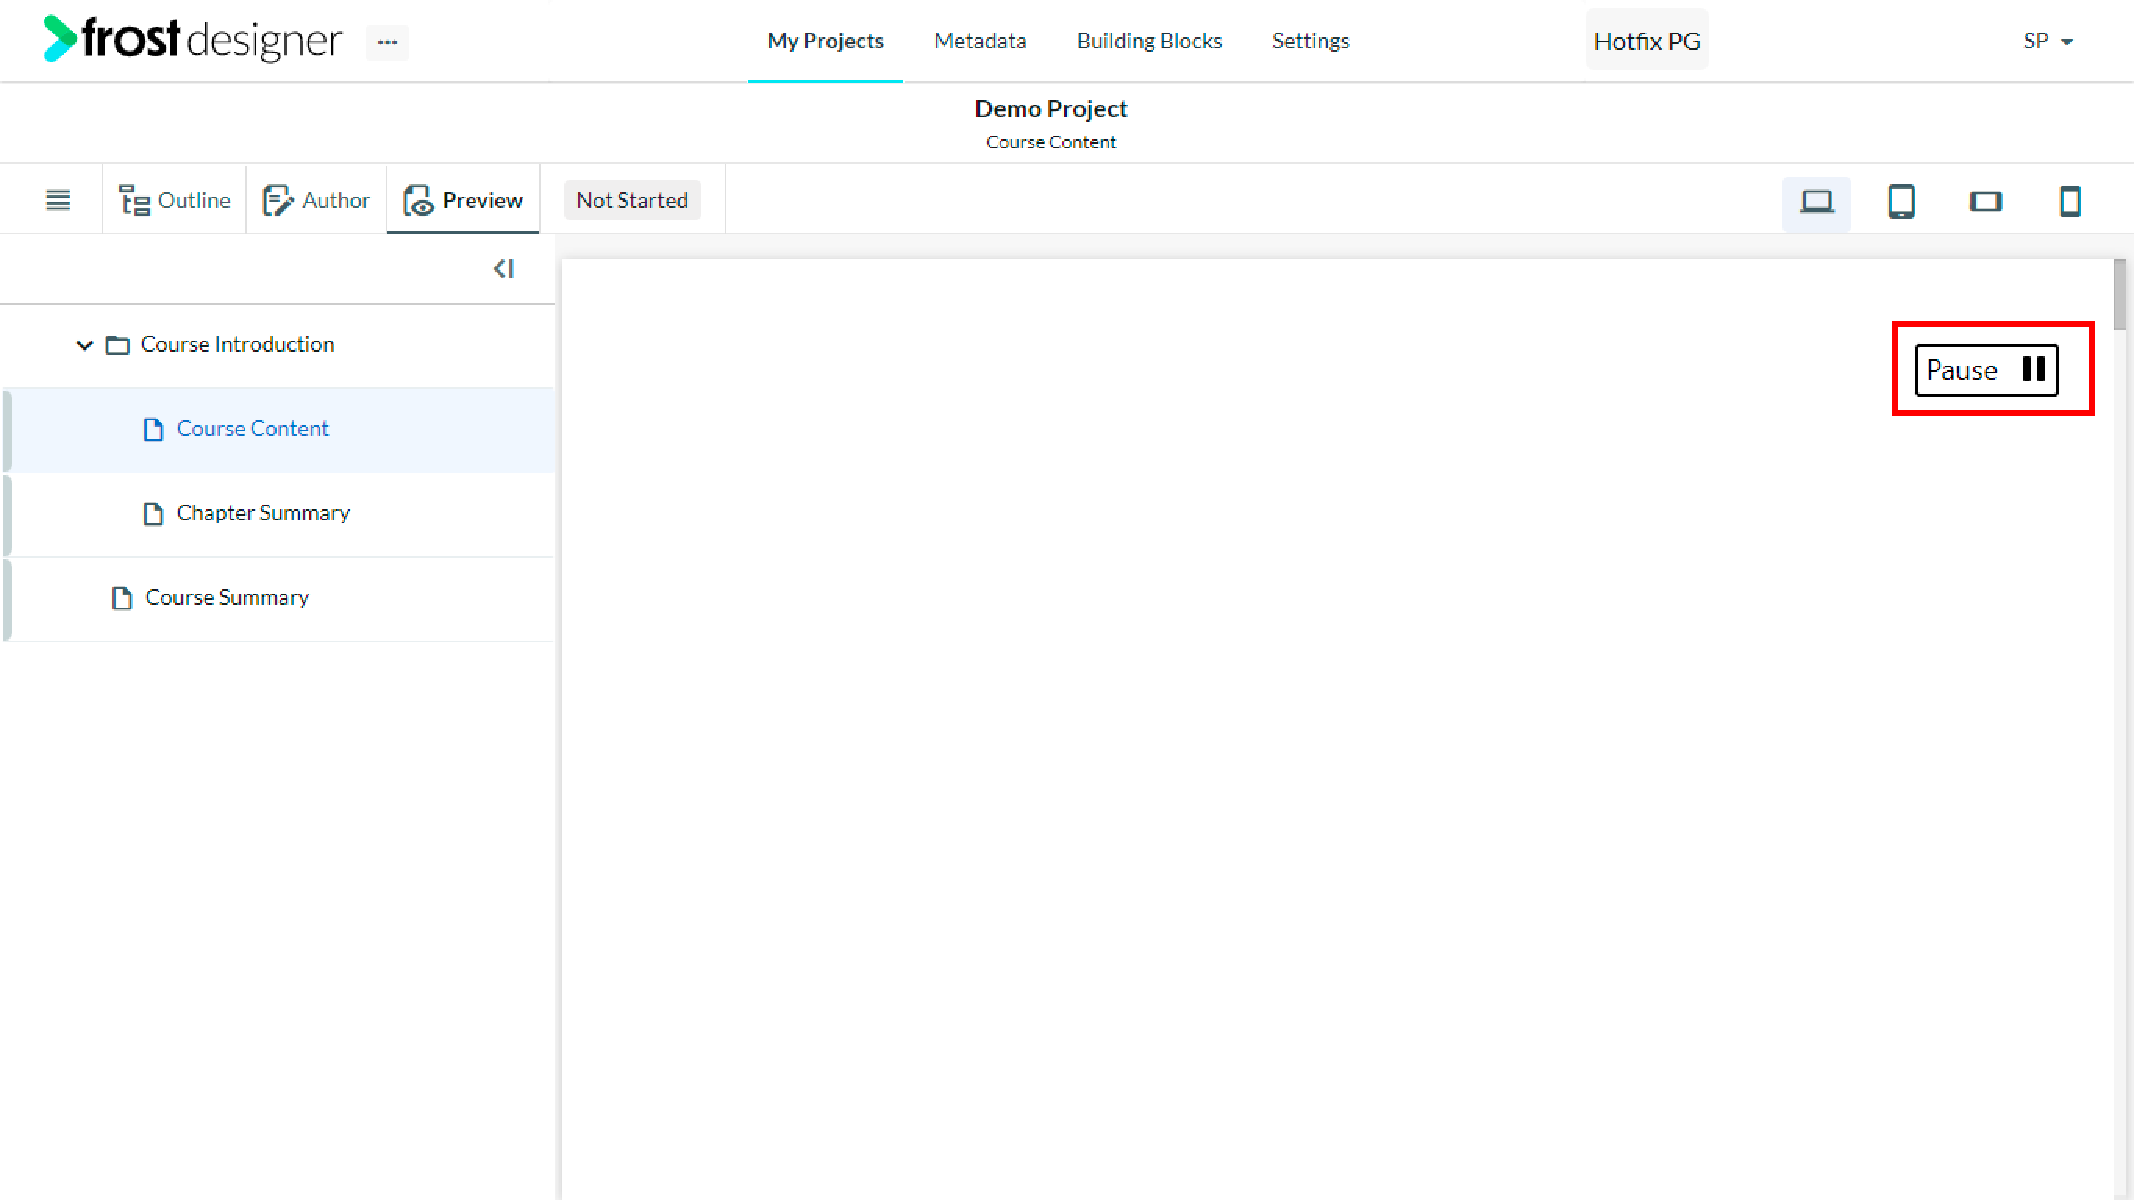Click the ellipsis icon beside logo

(x=387, y=42)
